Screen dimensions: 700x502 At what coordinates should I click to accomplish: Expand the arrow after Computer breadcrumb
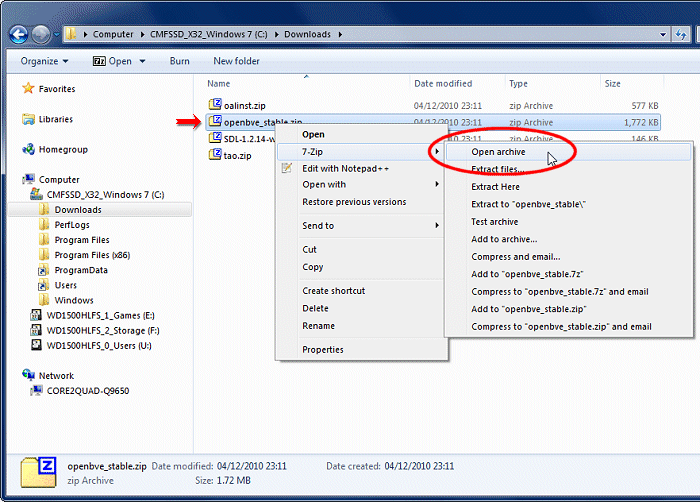142,34
